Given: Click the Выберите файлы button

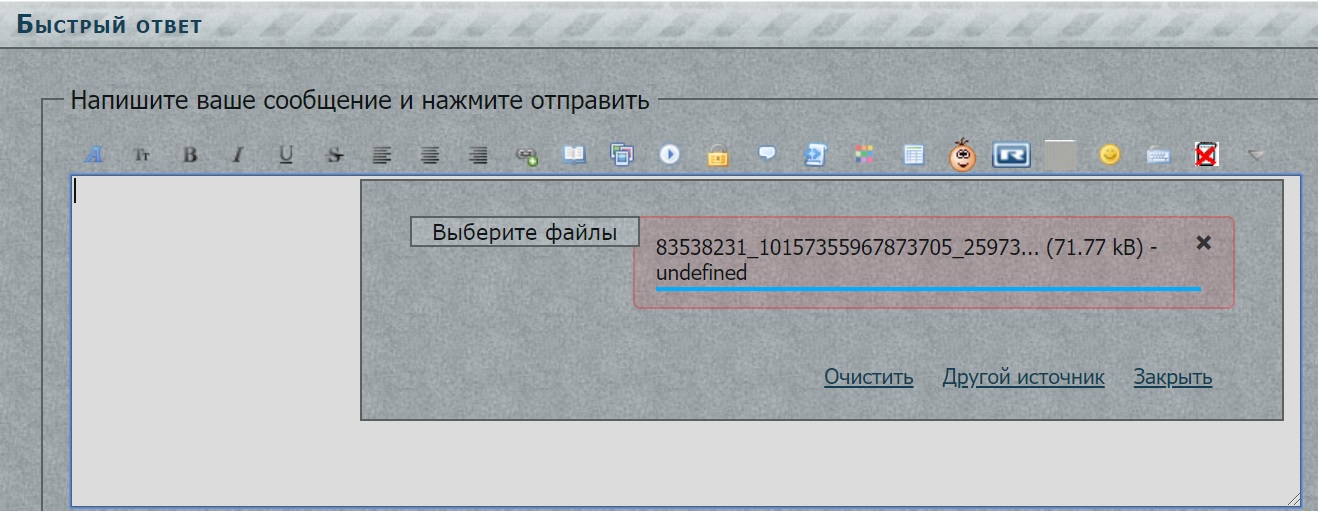Looking at the screenshot, I should point(525,232).
